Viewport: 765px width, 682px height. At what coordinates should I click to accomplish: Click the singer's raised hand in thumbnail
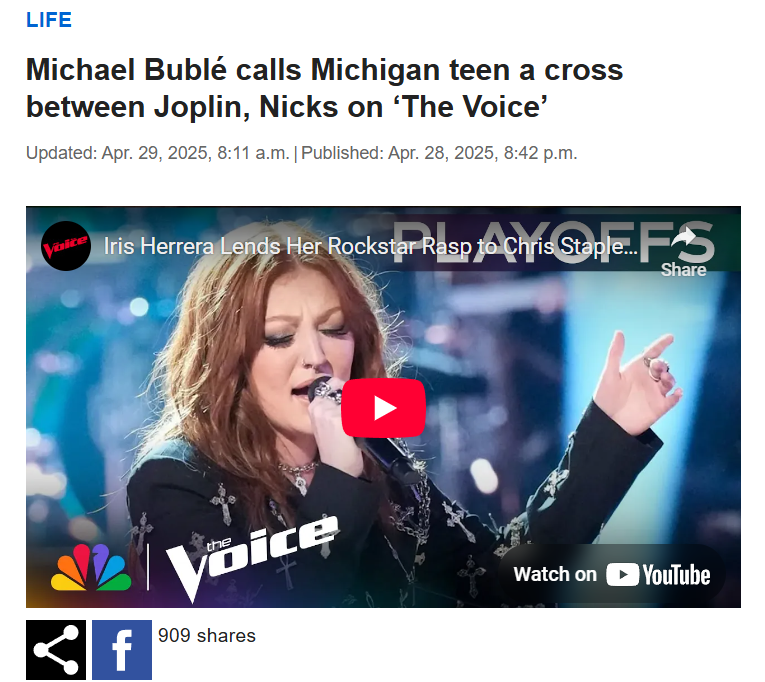tap(637, 378)
